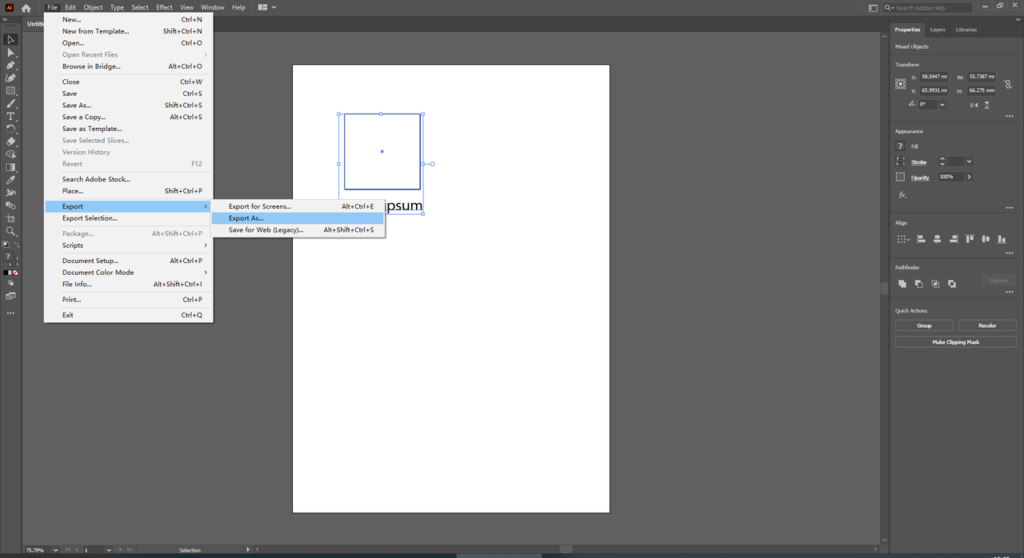Image resolution: width=1024 pixels, height=558 pixels.
Task: Select the Shape Builder tool
Action: click(10, 154)
